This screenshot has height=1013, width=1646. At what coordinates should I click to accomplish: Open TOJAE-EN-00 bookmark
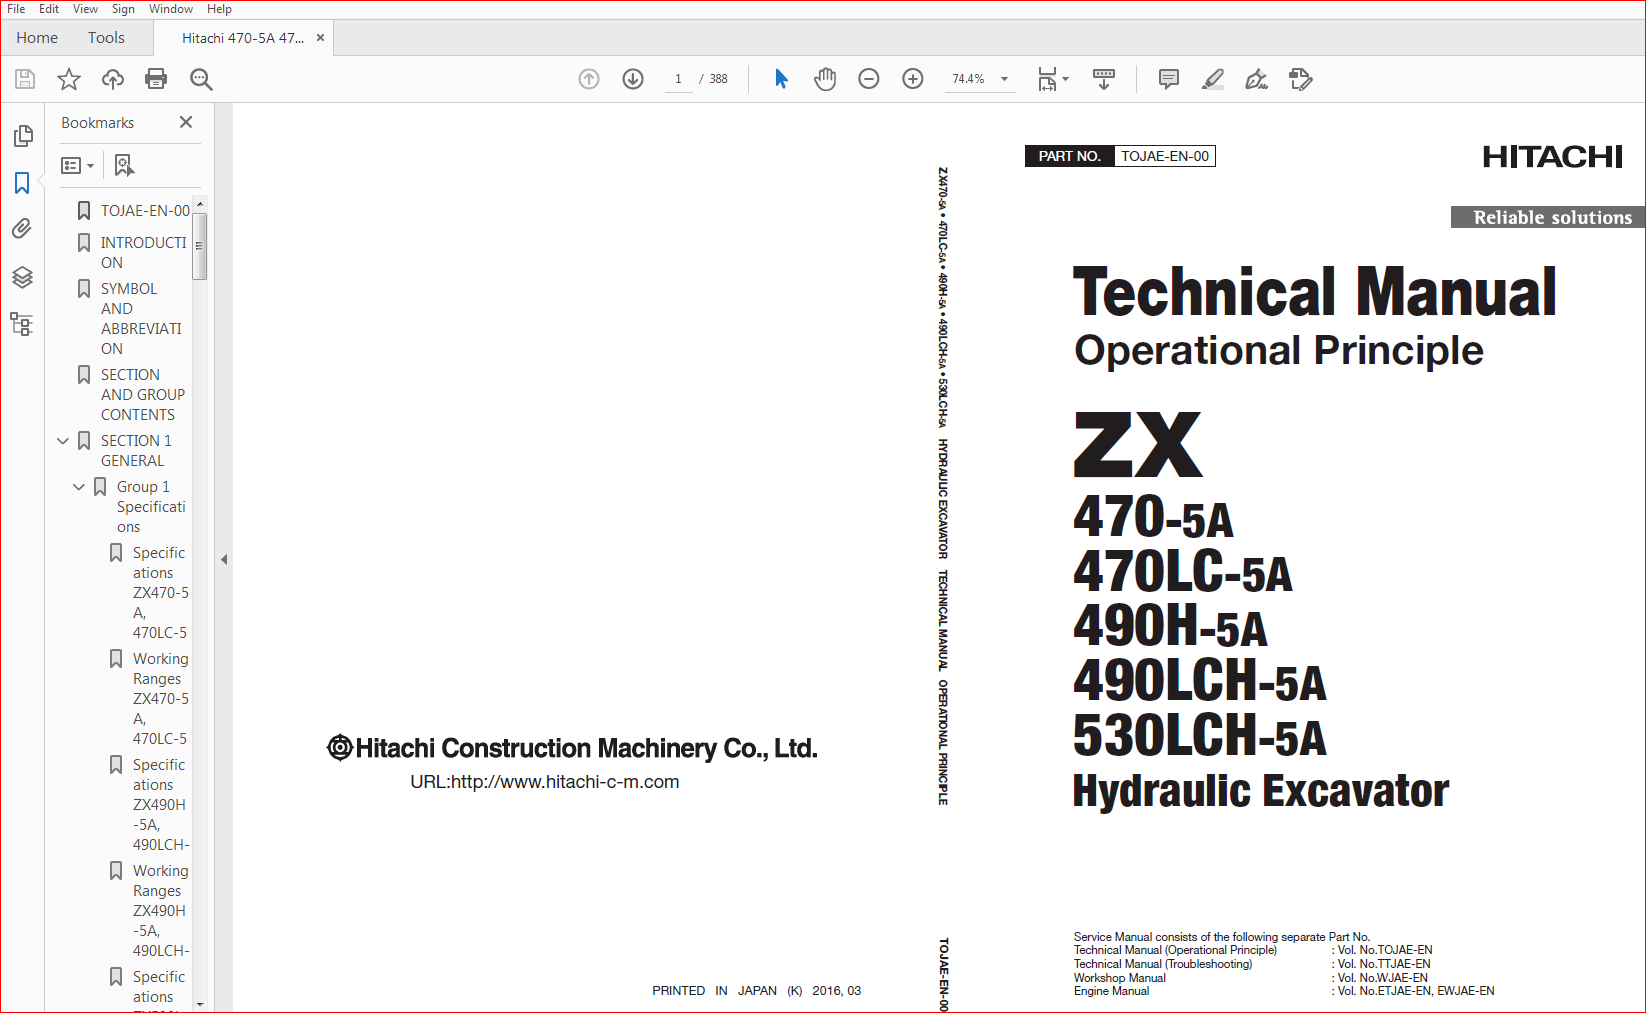pos(145,211)
